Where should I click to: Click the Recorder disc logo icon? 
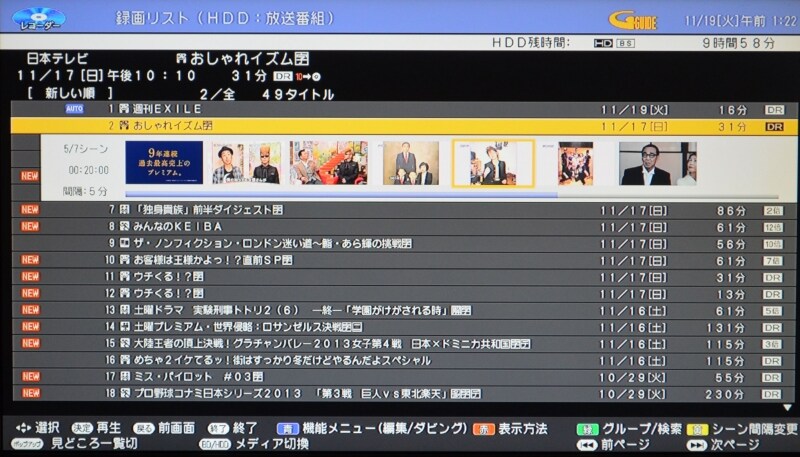pos(39,18)
